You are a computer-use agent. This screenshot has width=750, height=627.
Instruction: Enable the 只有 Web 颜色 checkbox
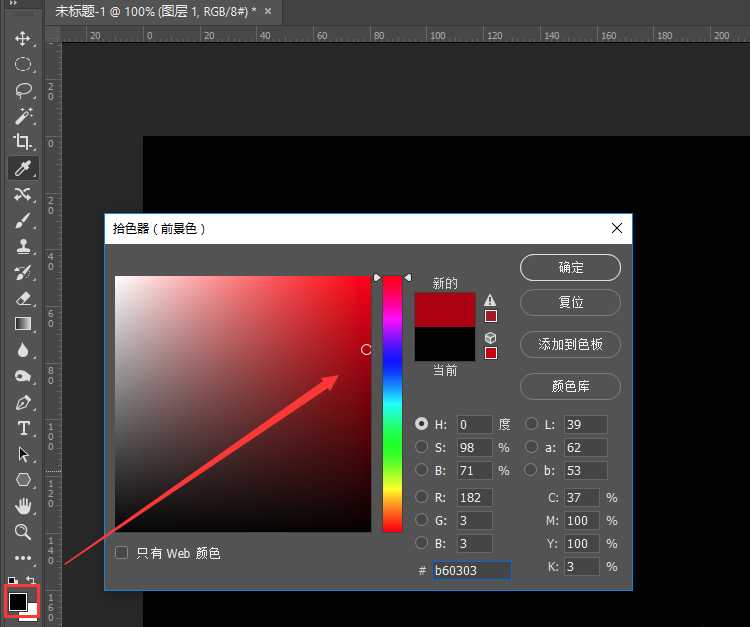[x=122, y=553]
